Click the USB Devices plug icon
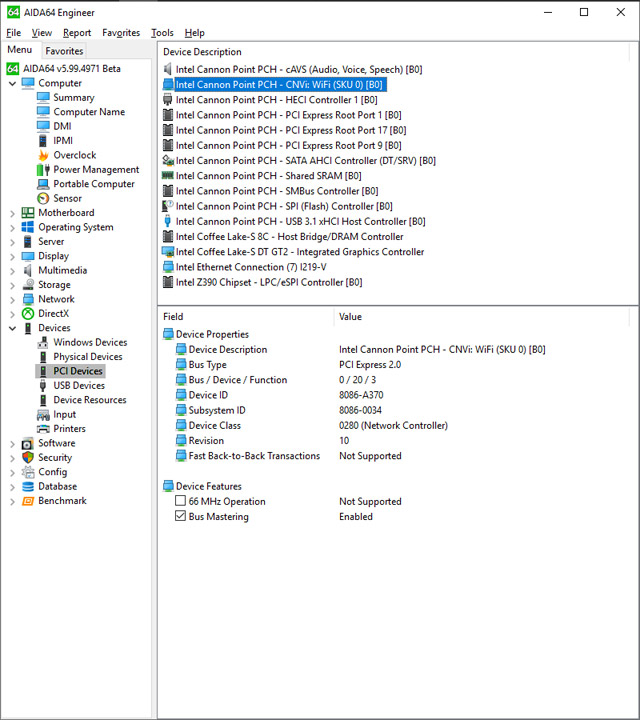The height and width of the screenshot is (720, 640). [43, 386]
